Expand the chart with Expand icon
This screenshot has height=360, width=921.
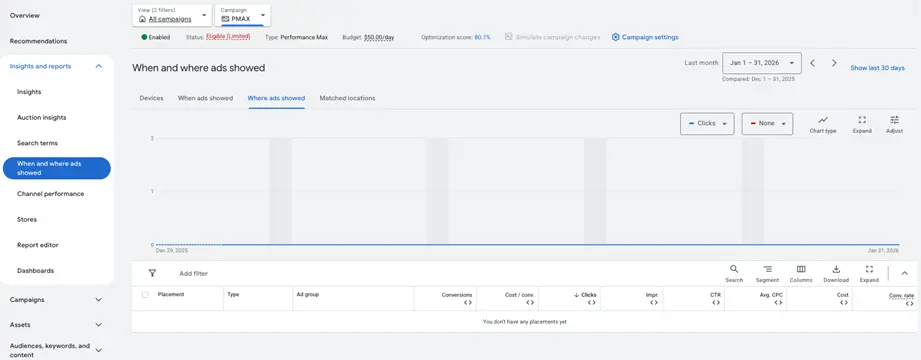point(862,120)
